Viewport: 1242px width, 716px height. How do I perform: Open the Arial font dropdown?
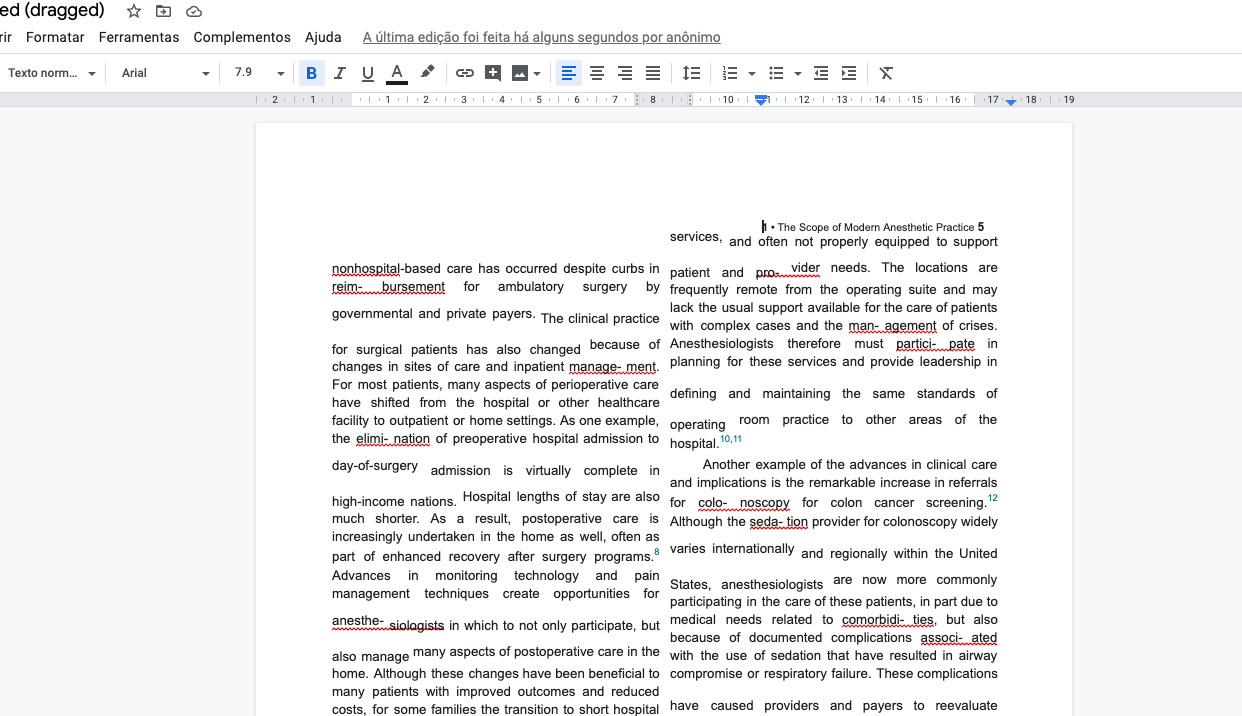[165, 73]
